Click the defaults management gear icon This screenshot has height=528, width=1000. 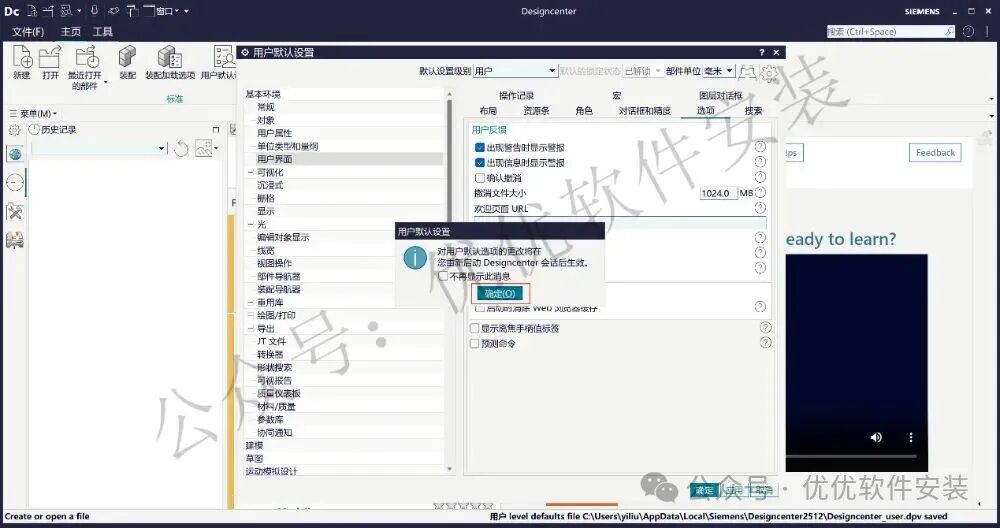pyautogui.click(x=770, y=72)
